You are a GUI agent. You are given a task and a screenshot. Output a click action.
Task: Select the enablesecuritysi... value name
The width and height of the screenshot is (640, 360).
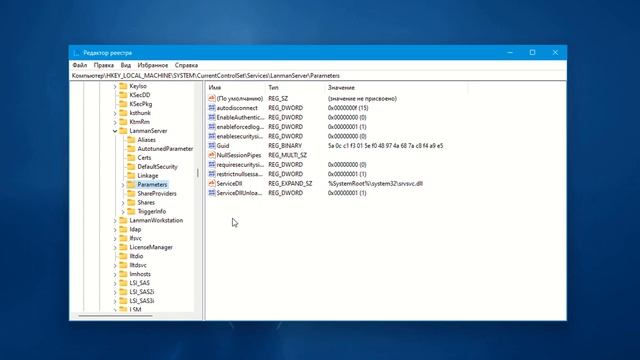coord(240,136)
